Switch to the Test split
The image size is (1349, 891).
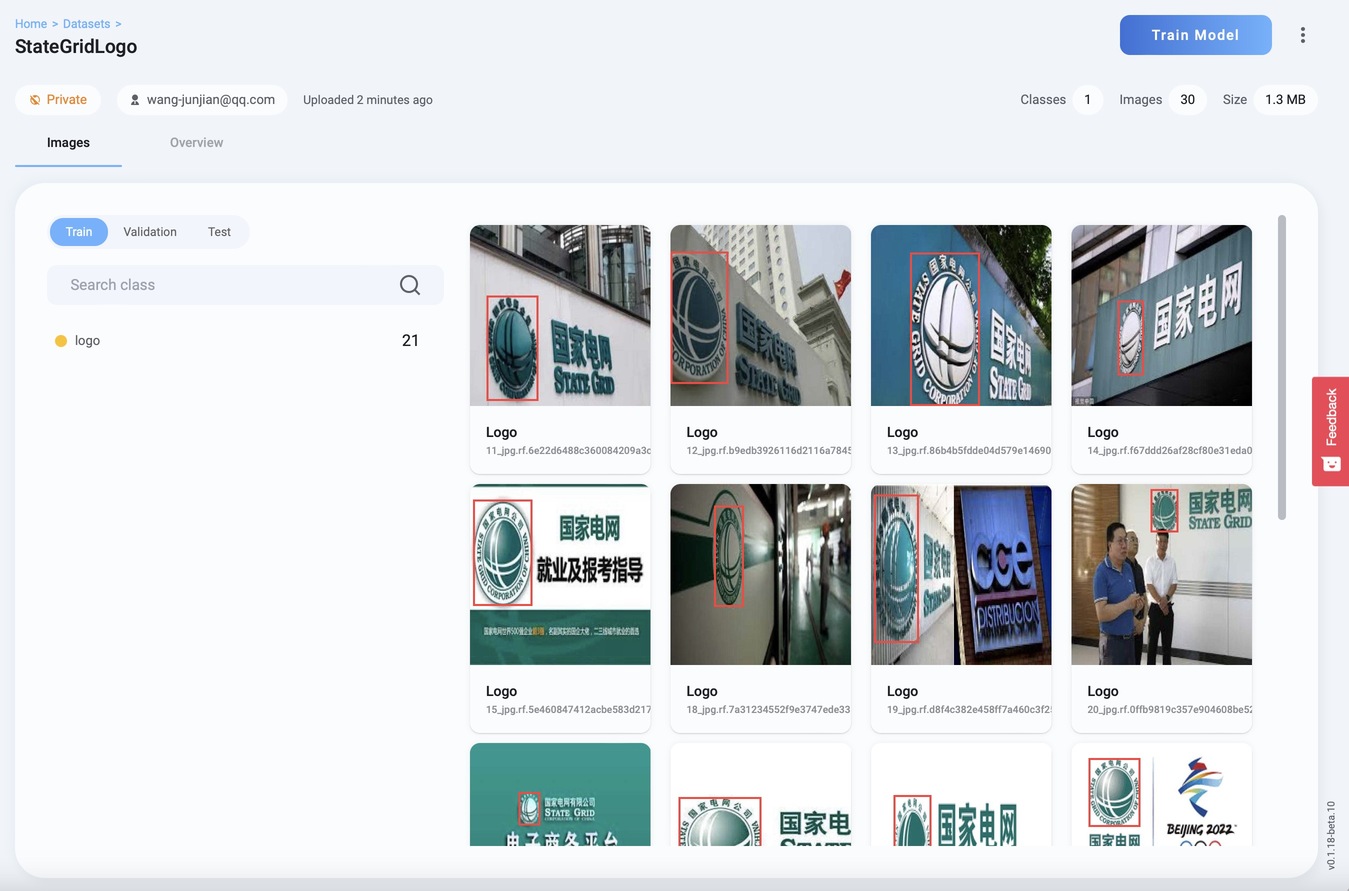click(219, 232)
